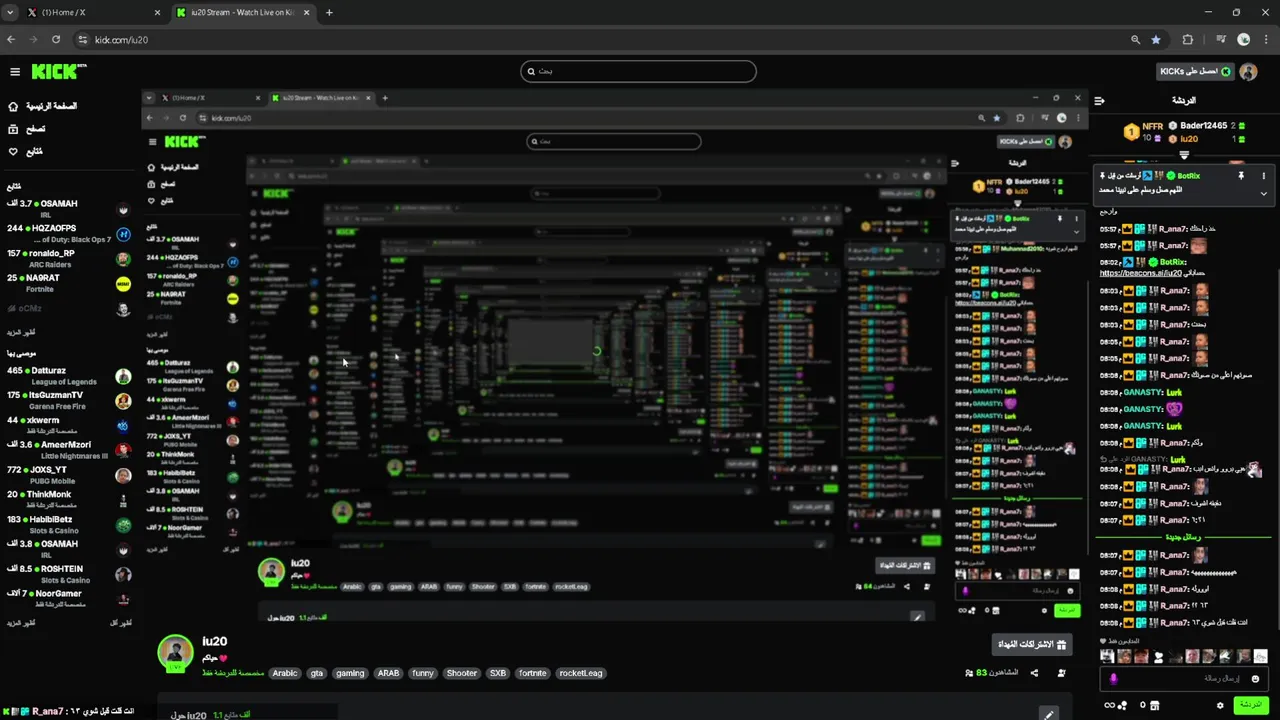1280x720 pixels.
Task: Click browser zoom magnifier icon in address bar
Action: pos(1135,39)
